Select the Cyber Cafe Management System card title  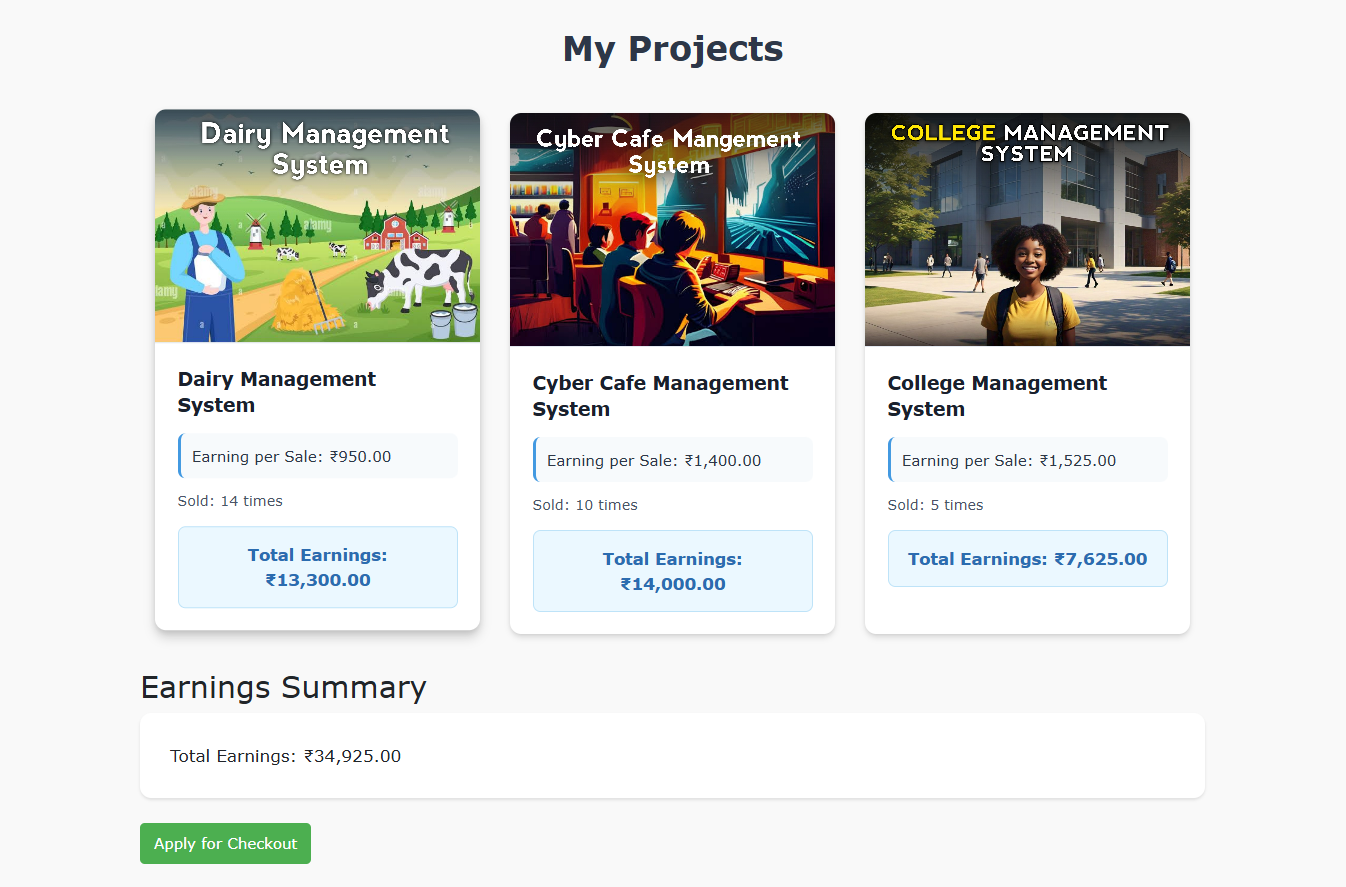[660, 395]
